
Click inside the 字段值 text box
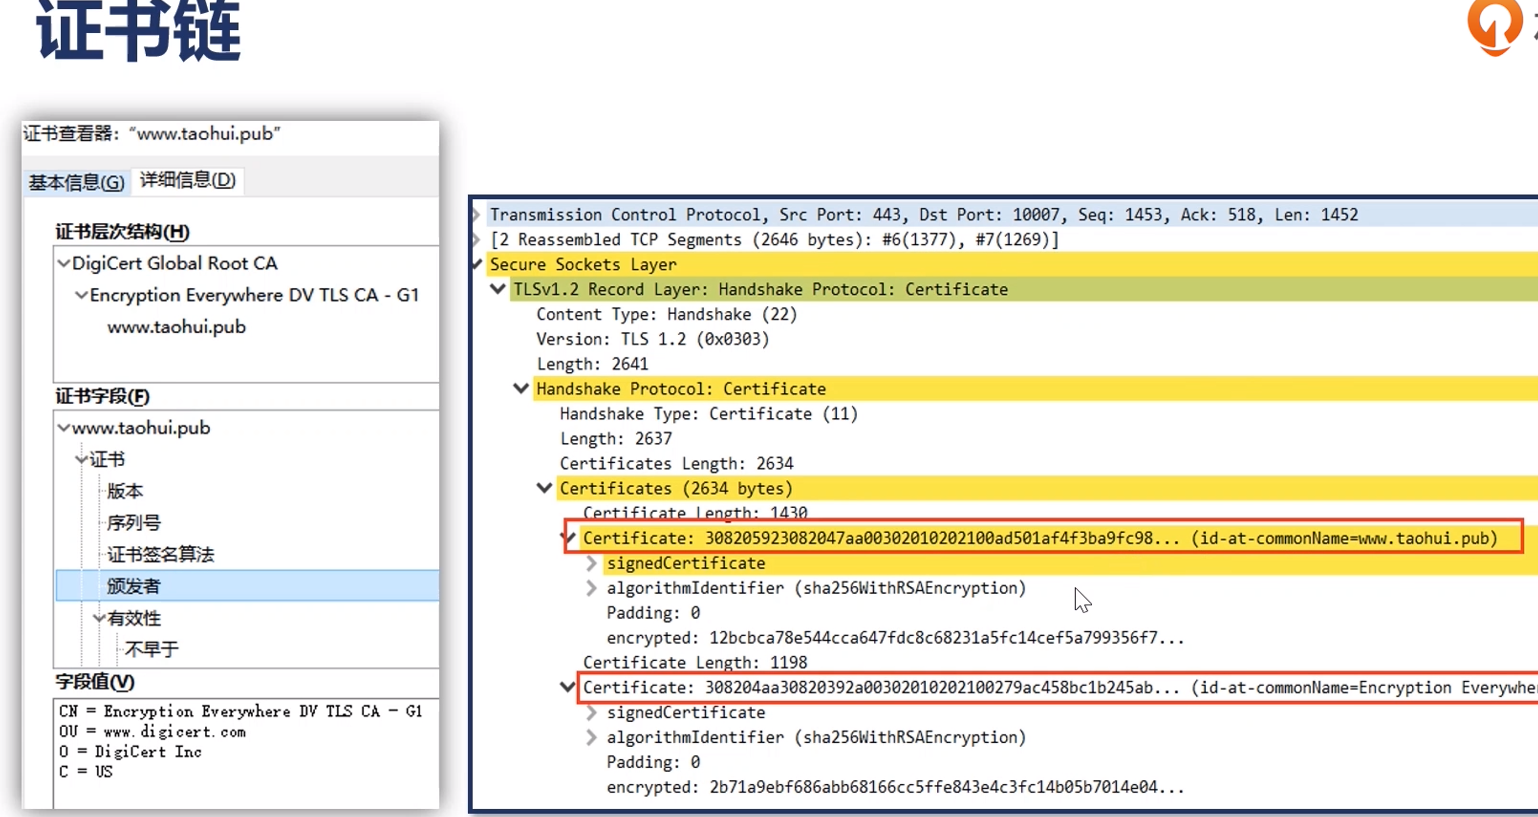245,750
